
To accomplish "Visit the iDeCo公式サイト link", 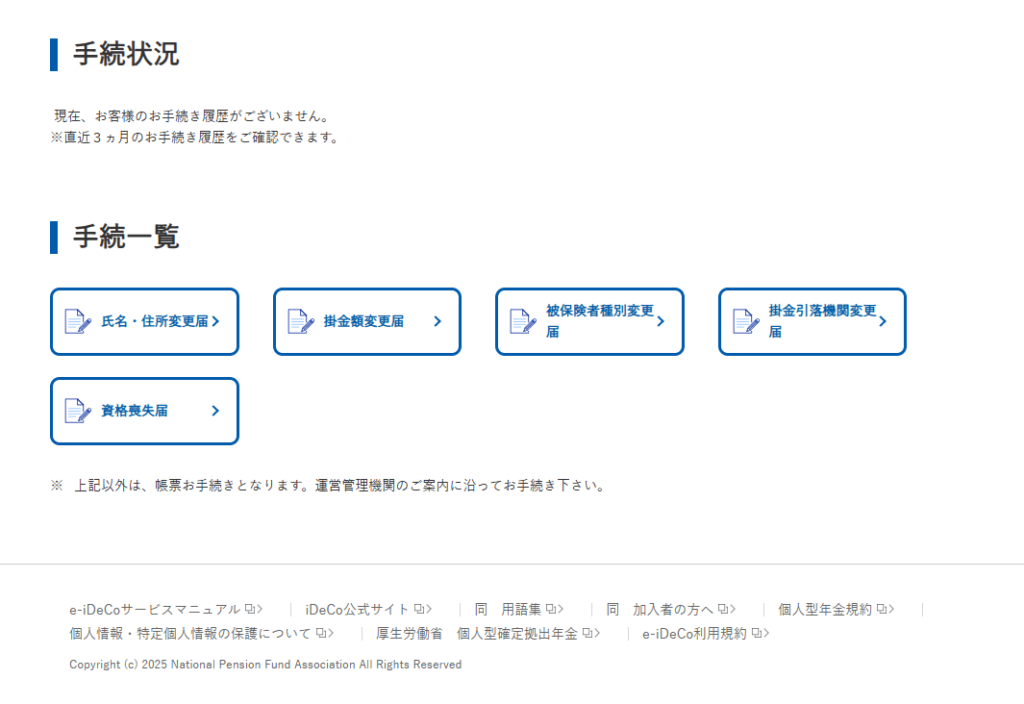I will (x=357, y=609).
